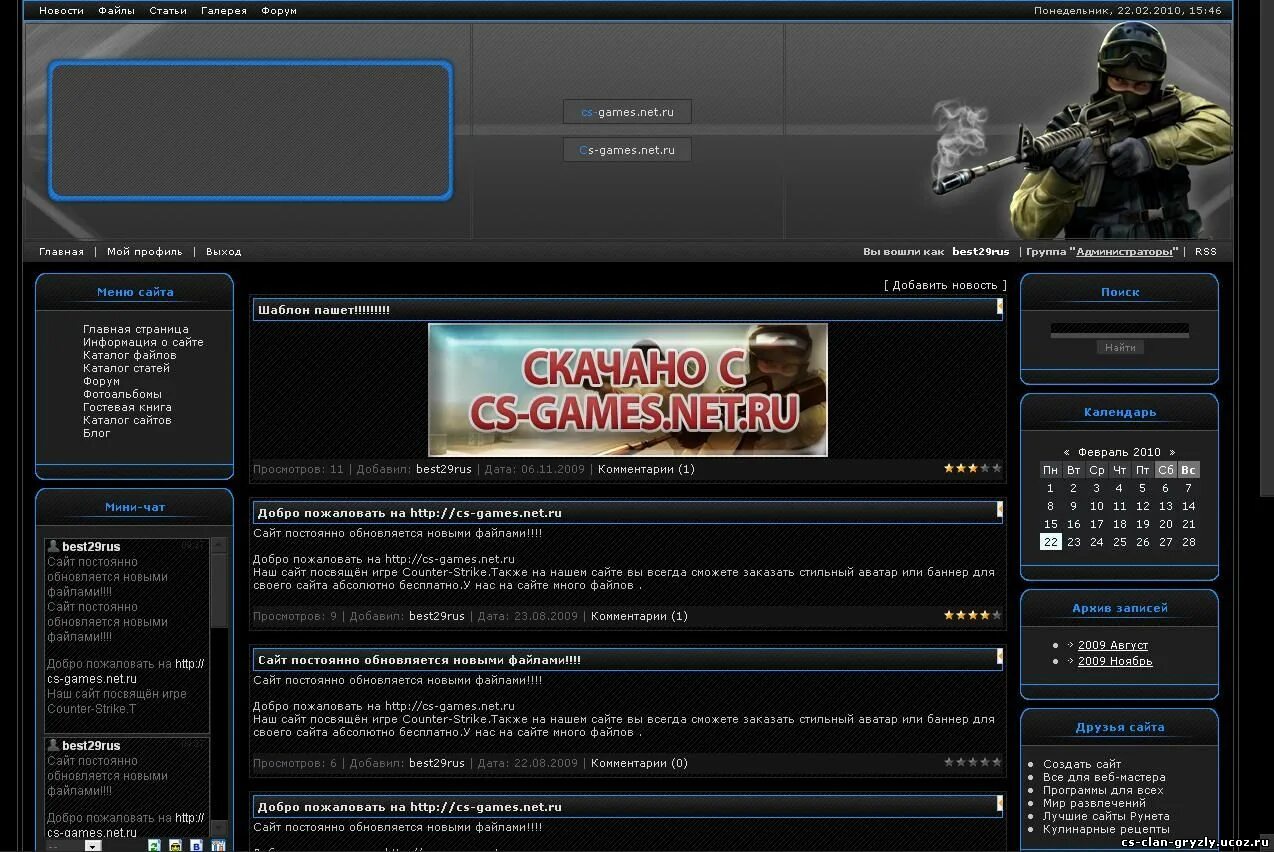This screenshot has width=1274, height=852.
Task: Click the Найти search button
Action: click(1120, 348)
